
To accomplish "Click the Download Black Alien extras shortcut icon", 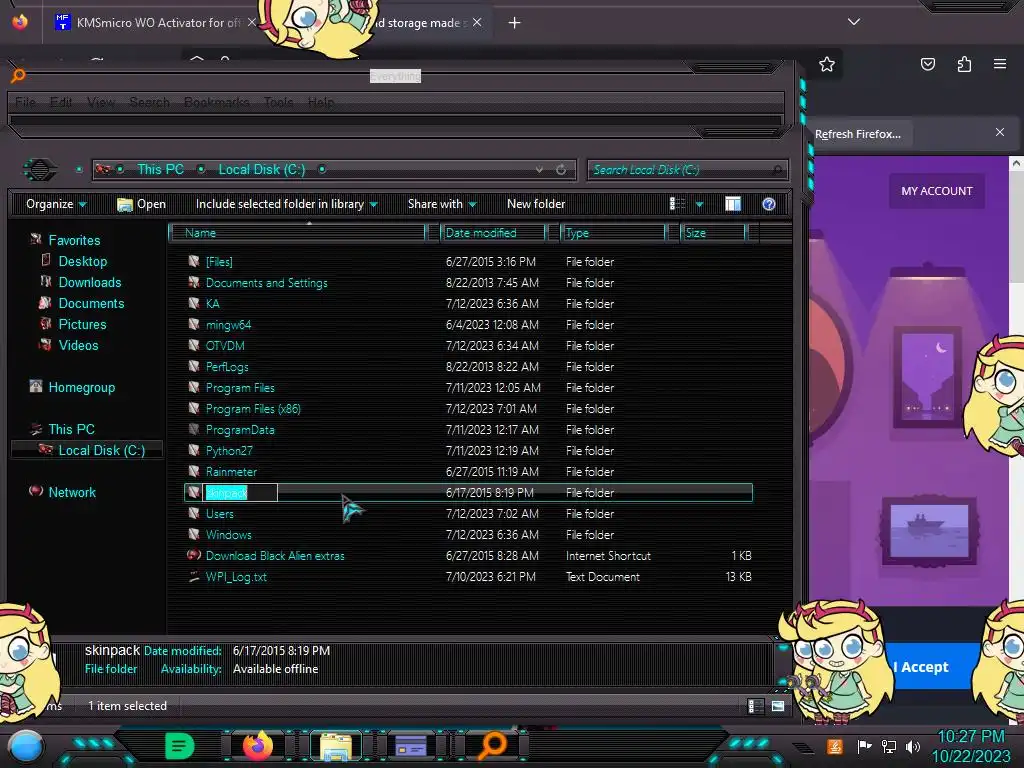I will click(x=194, y=555).
